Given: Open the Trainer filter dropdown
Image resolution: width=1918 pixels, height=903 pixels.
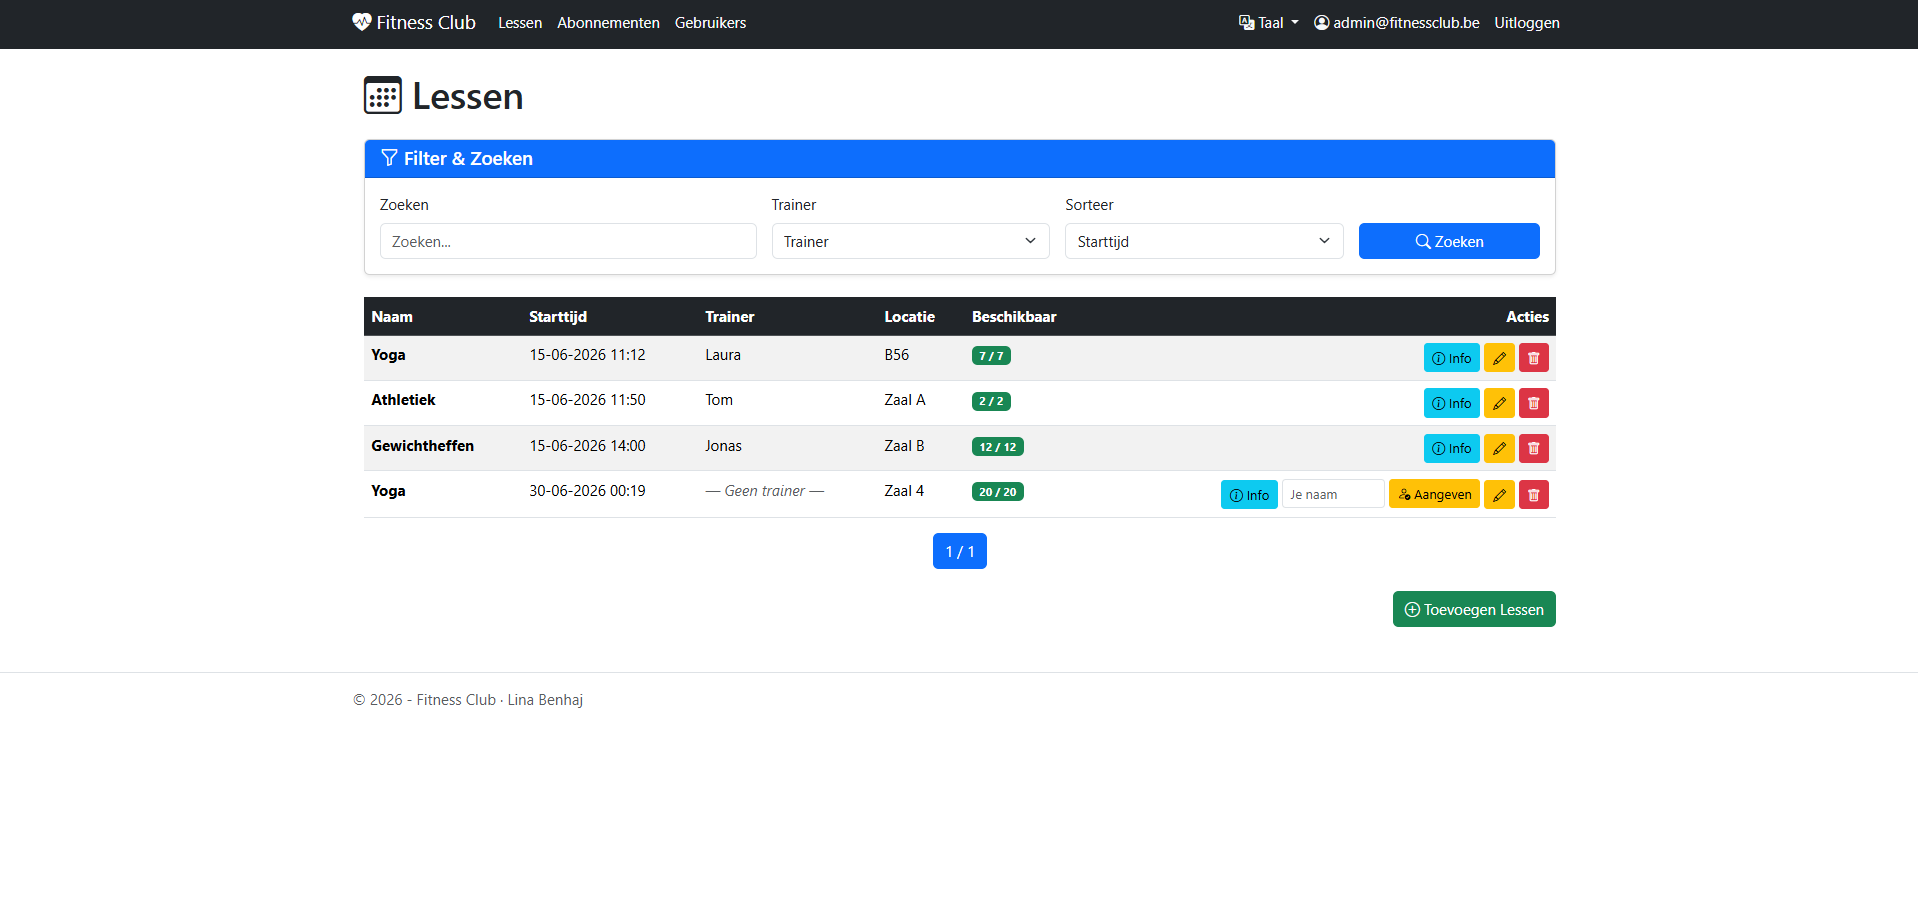Looking at the screenshot, I should (x=910, y=241).
